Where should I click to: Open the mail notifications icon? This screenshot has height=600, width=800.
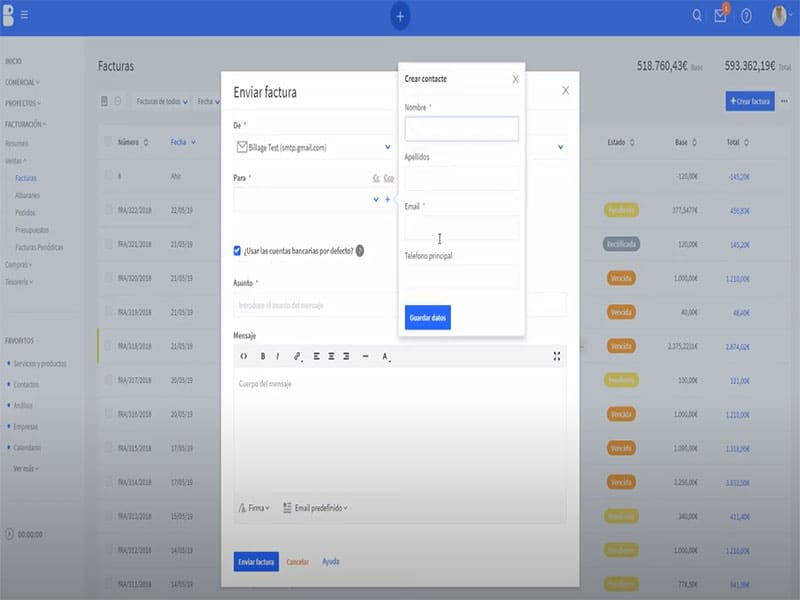click(x=720, y=16)
